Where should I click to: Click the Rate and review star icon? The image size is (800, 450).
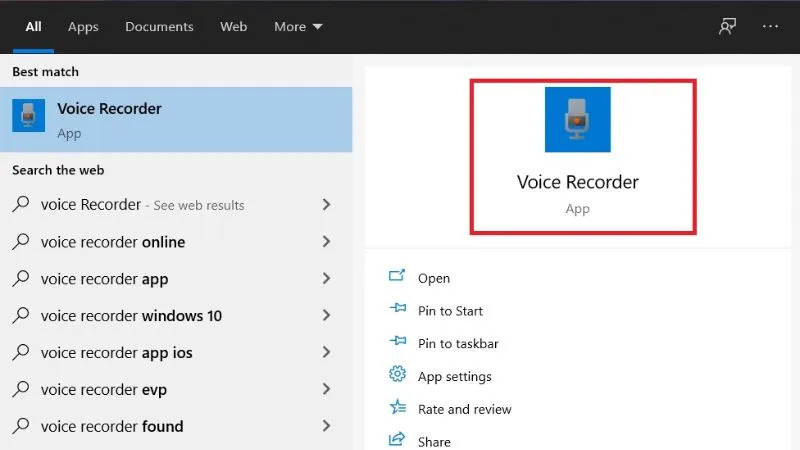[x=397, y=408]
